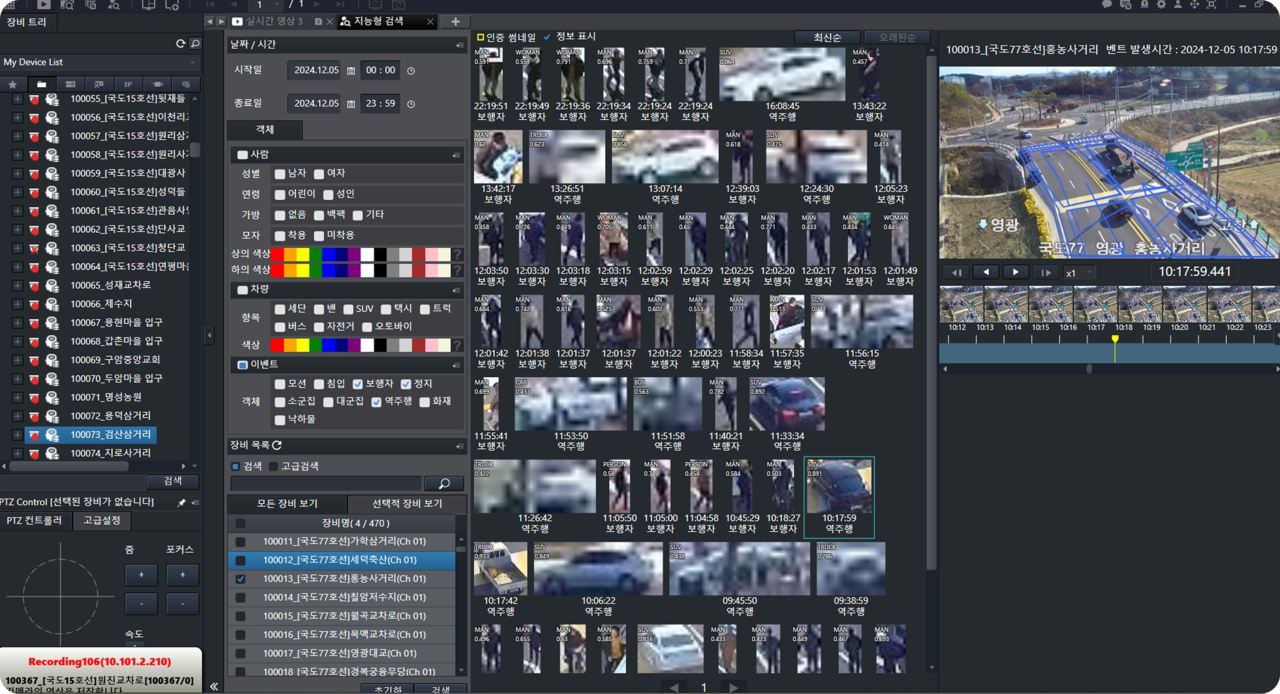Click the device tree search magnifier icon

pyautogui.click(x=195, y=44)
